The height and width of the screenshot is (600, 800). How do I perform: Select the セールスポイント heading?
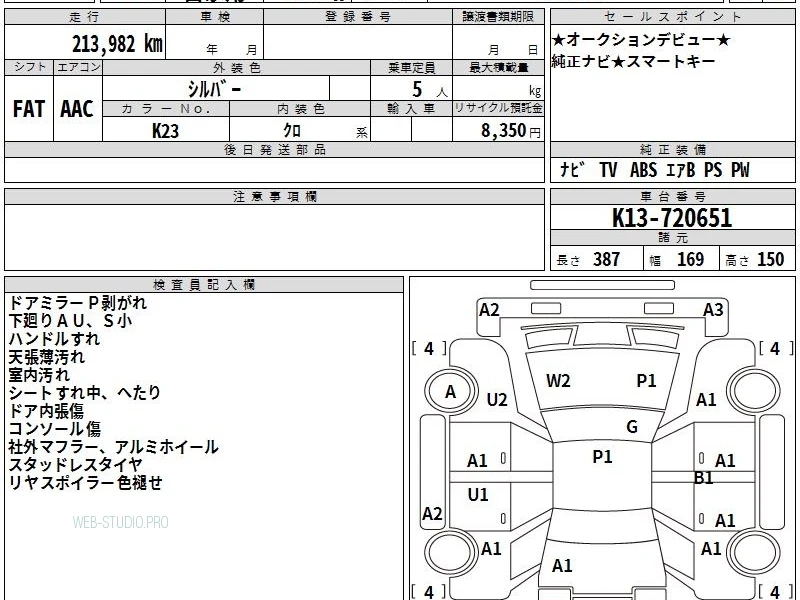[672, 17]
